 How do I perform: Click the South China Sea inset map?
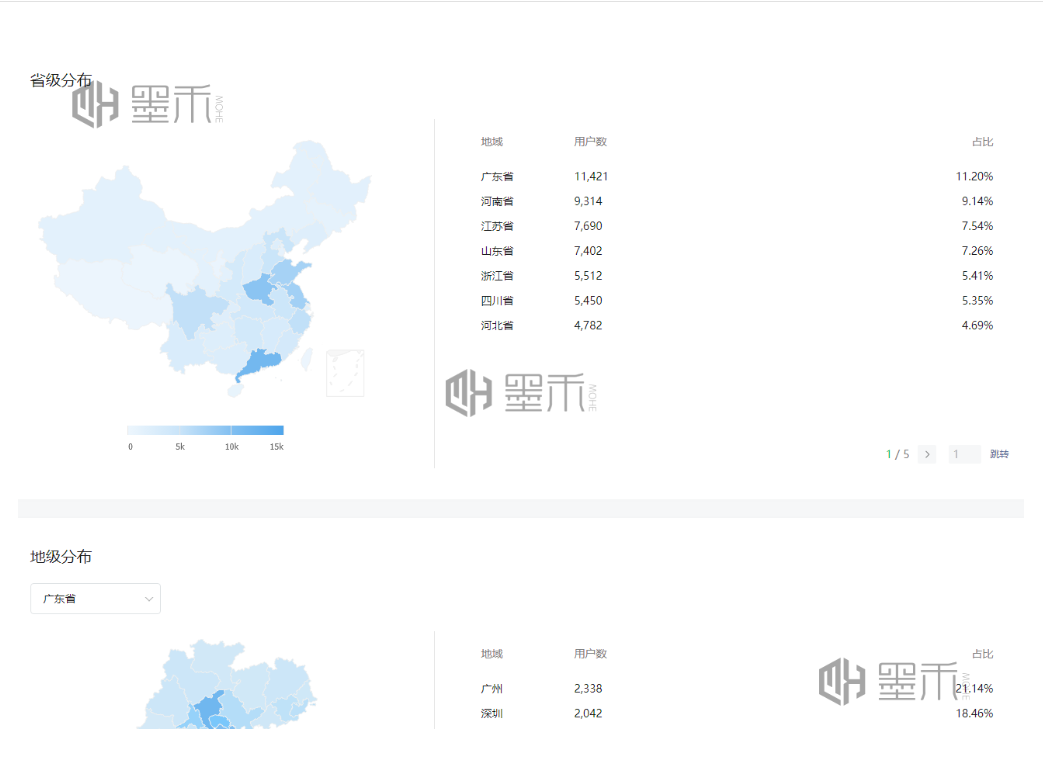pyautogui.click(x=345, y=373)
